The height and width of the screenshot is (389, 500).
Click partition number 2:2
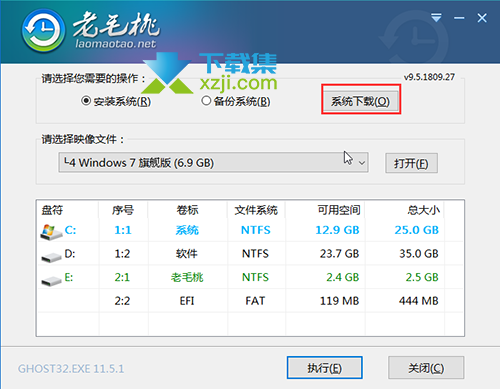[122, 301]
